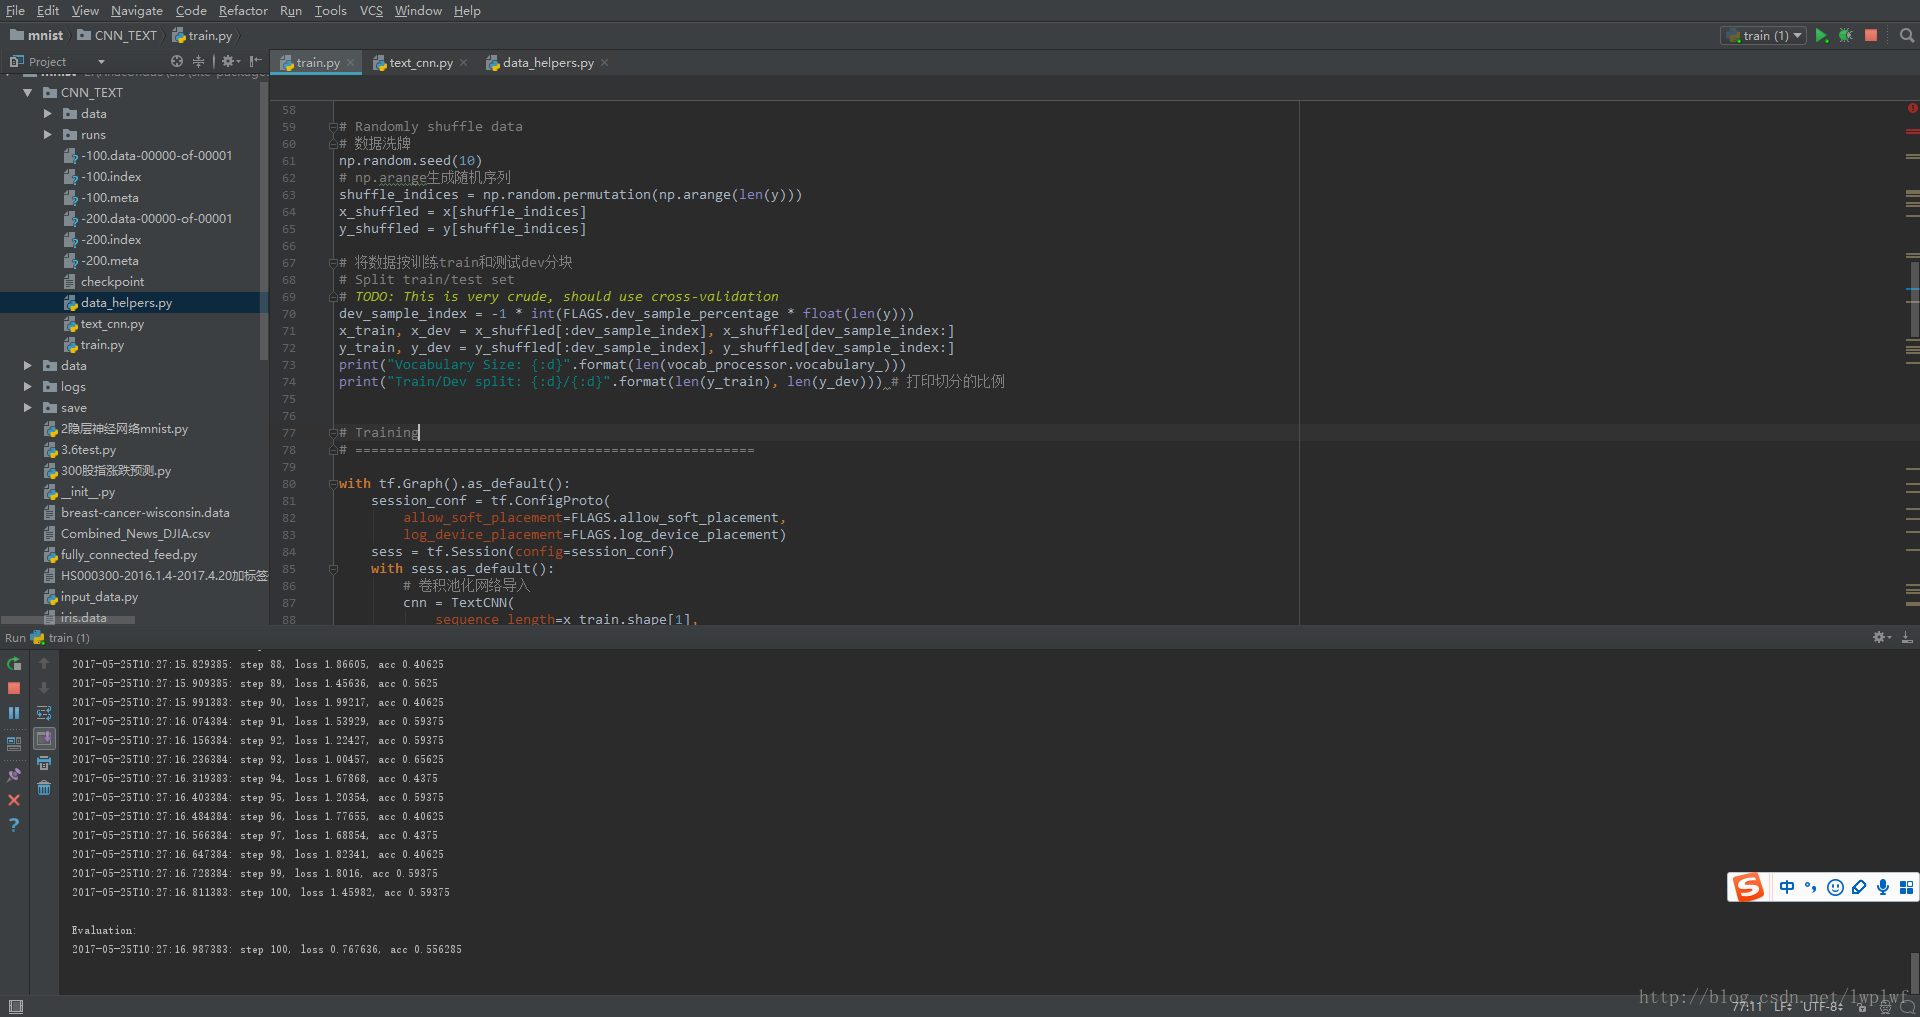Pause output in the Run panel

(x=14, y=713)
